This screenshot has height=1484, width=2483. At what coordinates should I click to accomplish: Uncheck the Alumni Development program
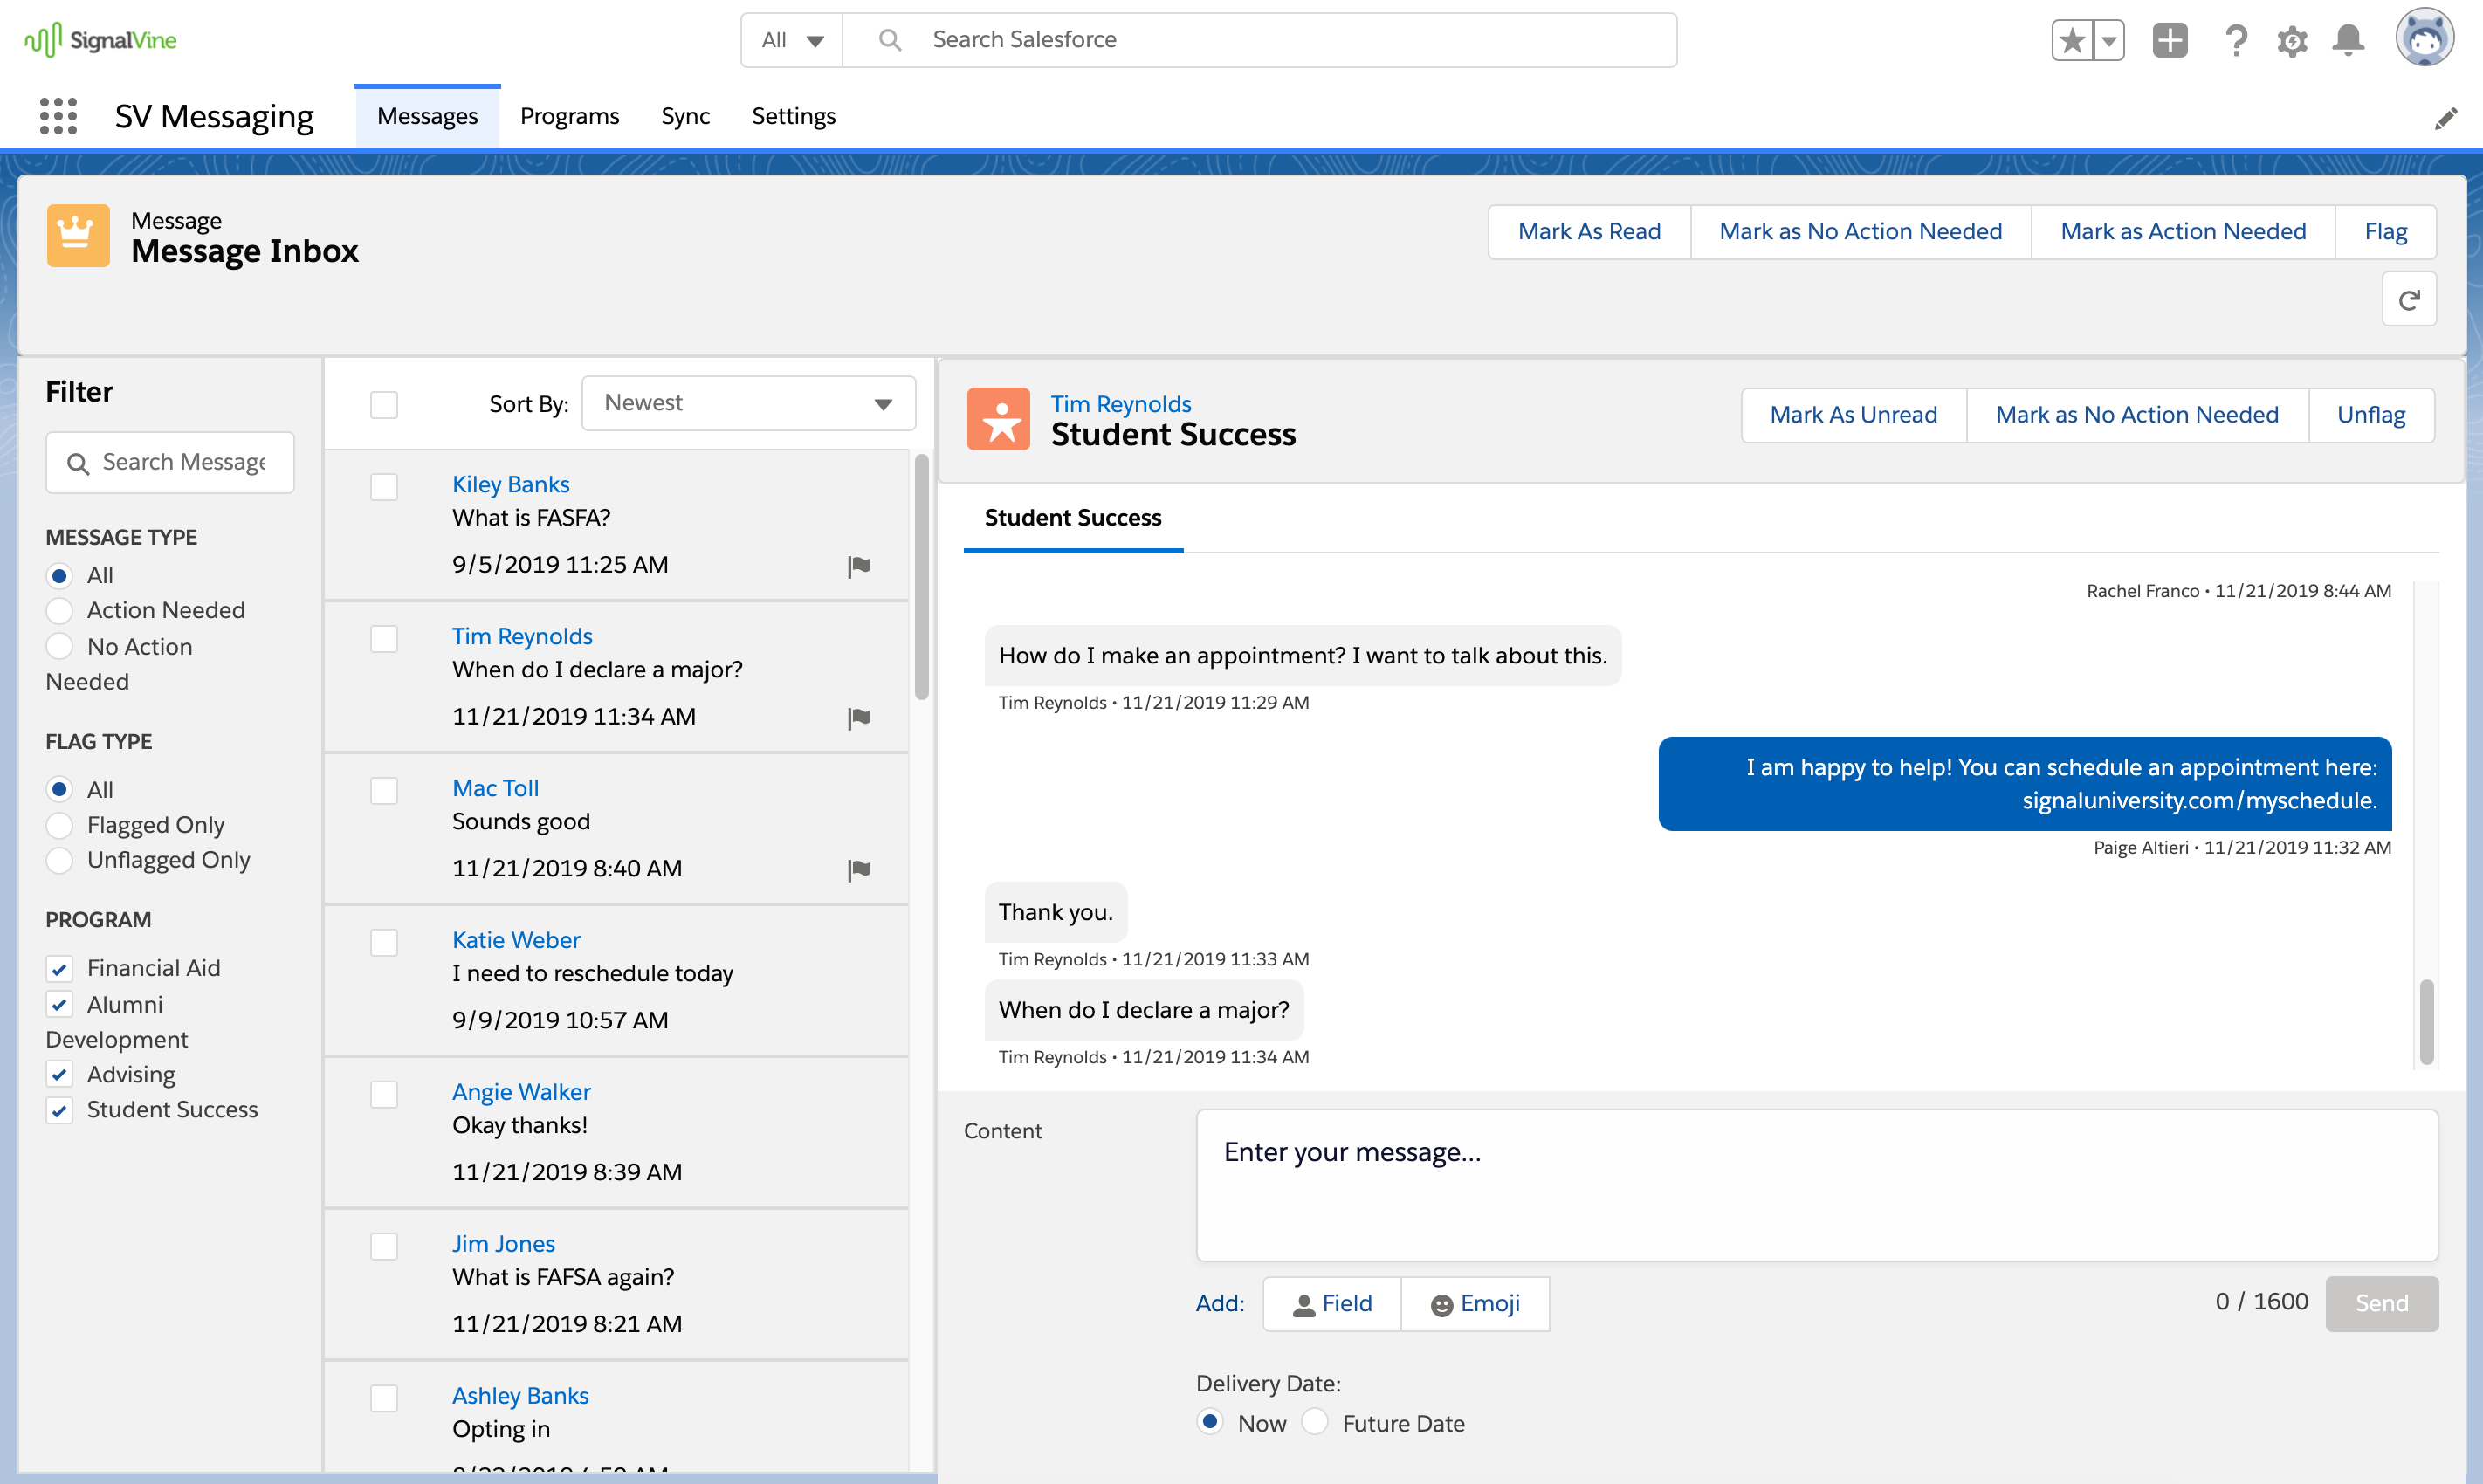pyautogui.click(x=60, y=1005)
